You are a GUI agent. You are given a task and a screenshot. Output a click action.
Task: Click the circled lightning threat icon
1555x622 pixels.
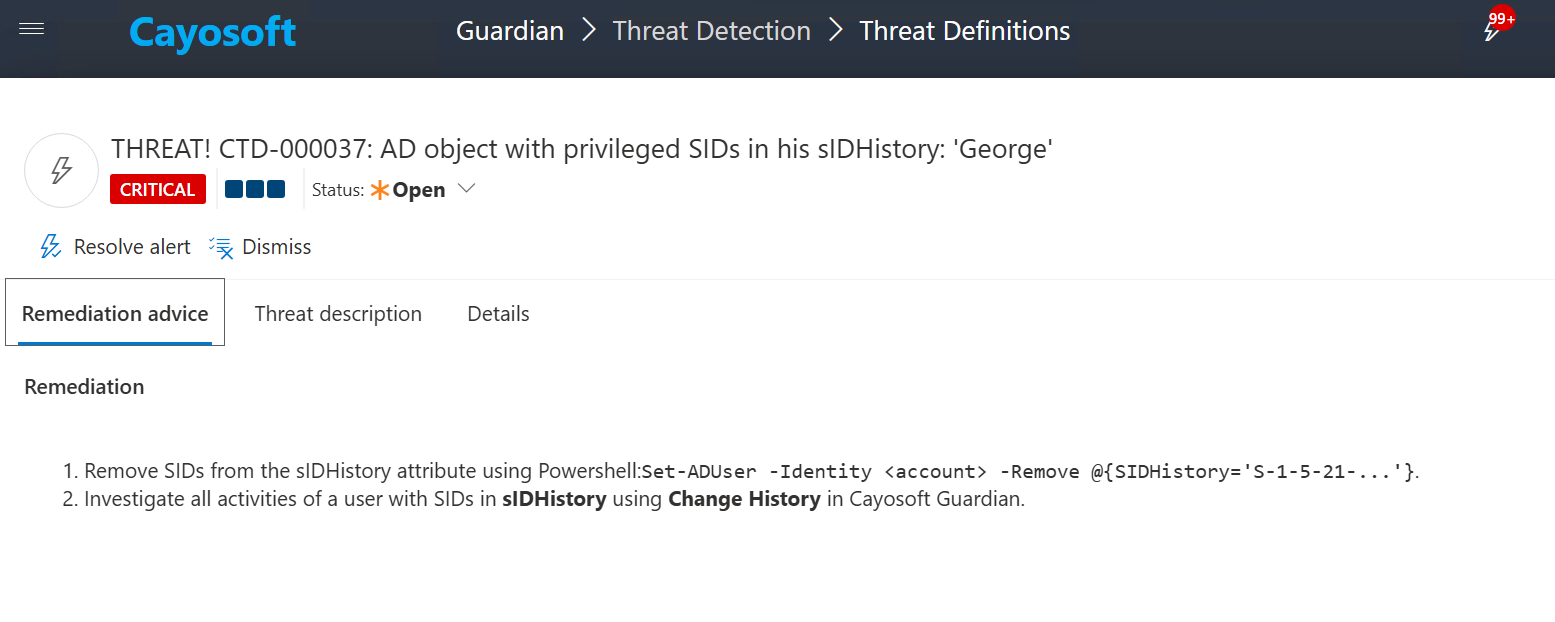coord(61,171)
